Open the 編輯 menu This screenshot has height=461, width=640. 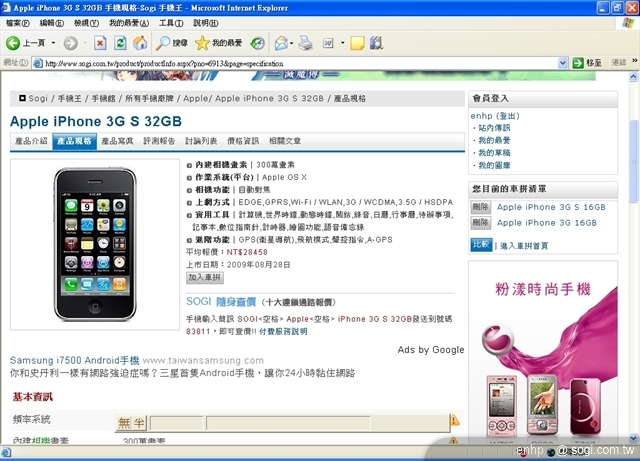pyautogui.click(x=51, y=23)
